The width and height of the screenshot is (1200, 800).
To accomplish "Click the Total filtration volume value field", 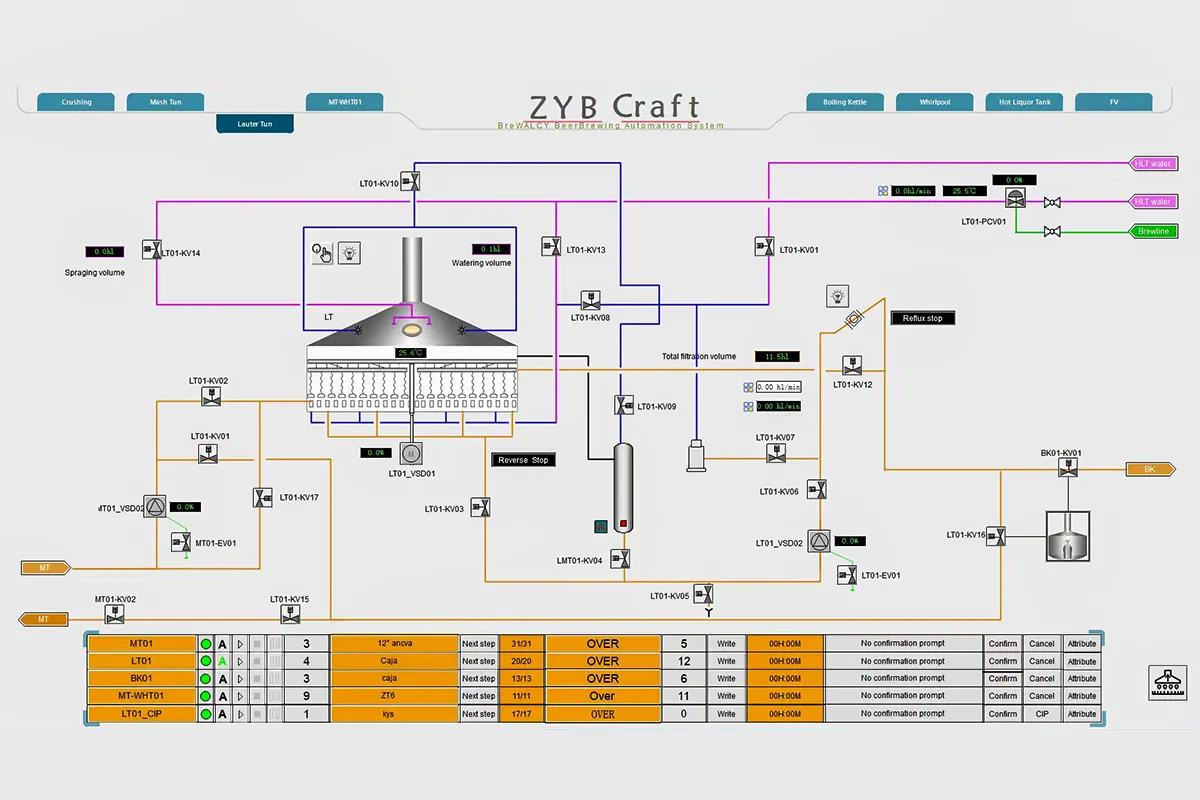I will point(777,356).
